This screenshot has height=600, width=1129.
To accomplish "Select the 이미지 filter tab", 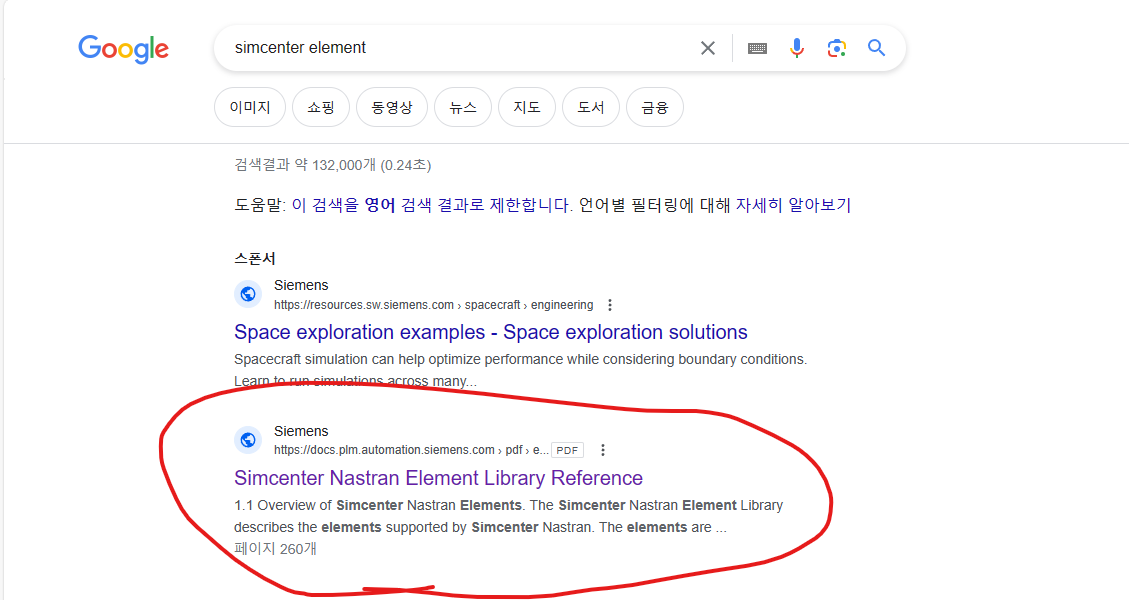I will pyautogui.click(x=250, y=107).
